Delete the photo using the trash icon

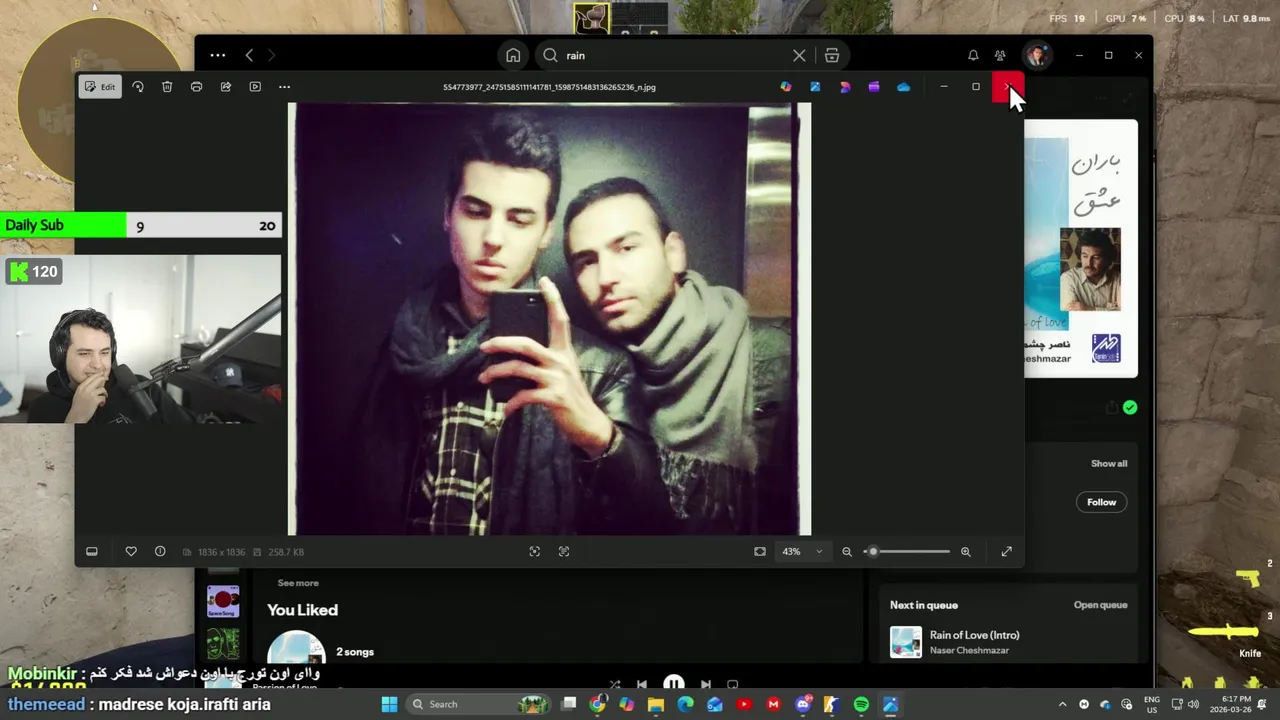(167, 87)
